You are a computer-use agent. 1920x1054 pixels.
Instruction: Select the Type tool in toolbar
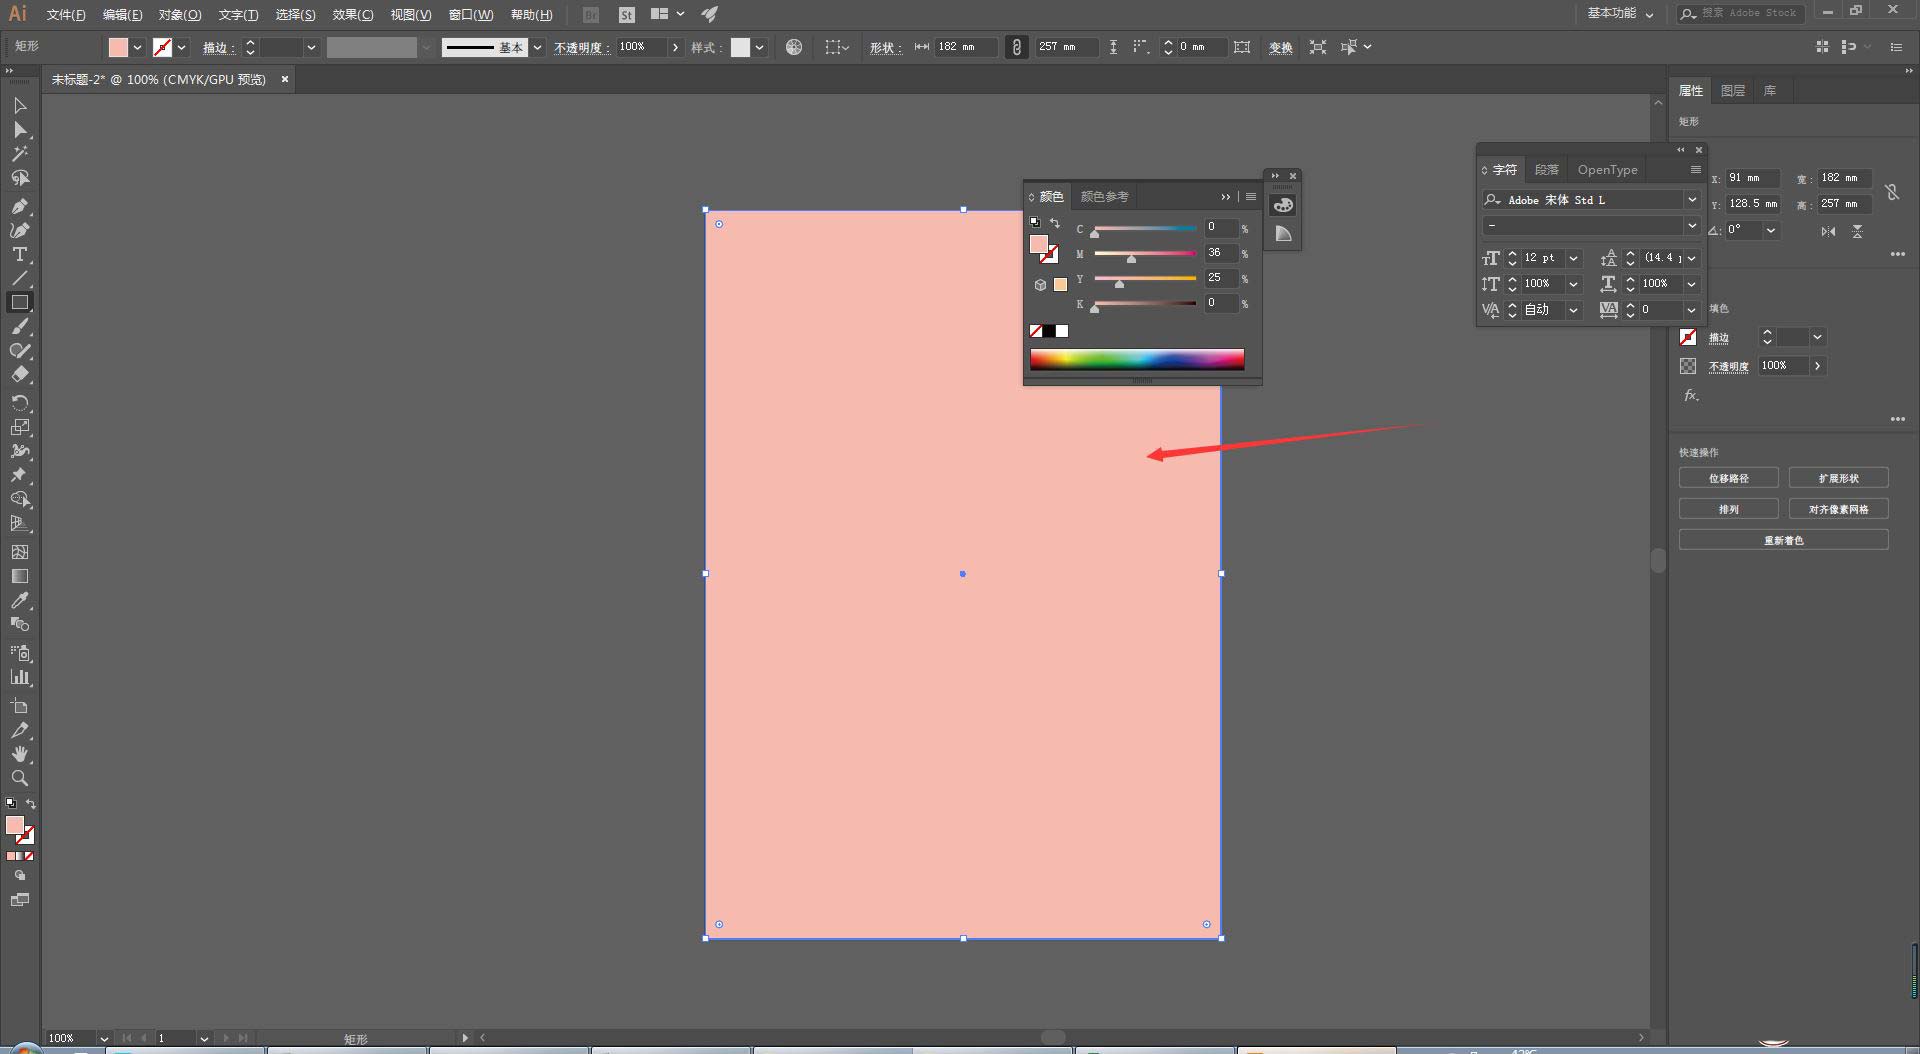[x=19, y=255]
